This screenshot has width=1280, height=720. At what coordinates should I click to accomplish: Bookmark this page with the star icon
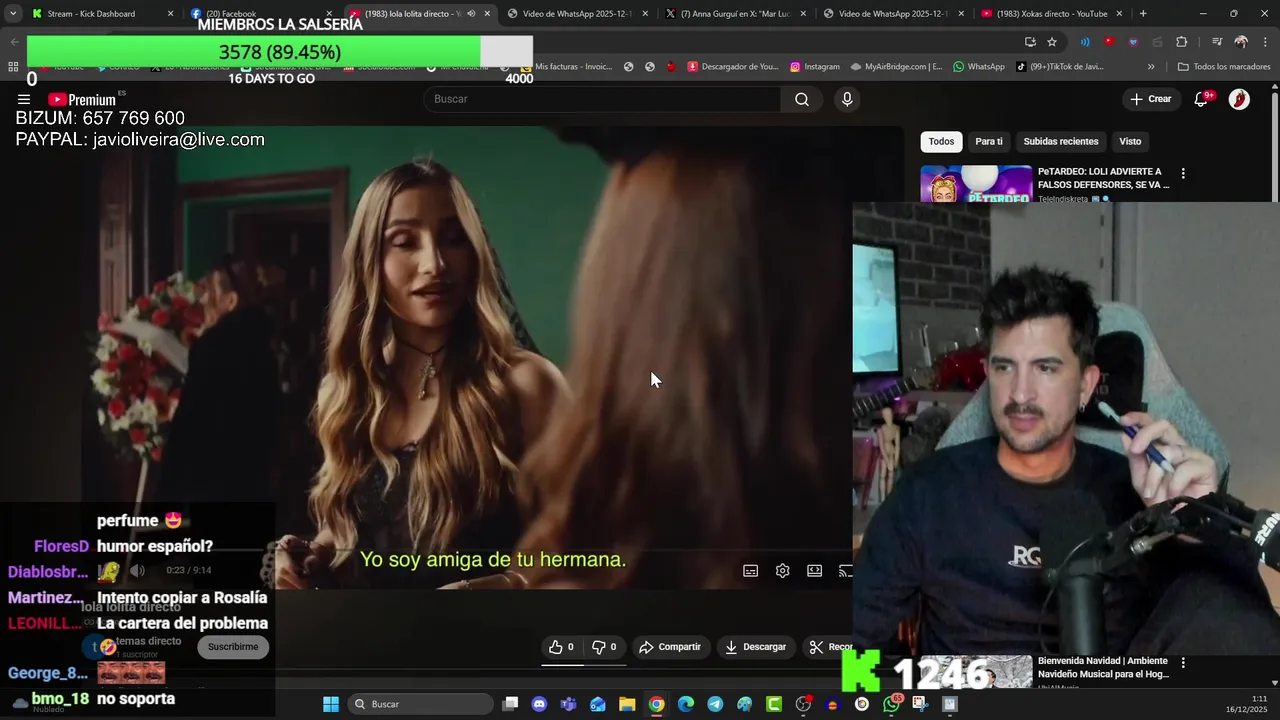pos(1052,42)
